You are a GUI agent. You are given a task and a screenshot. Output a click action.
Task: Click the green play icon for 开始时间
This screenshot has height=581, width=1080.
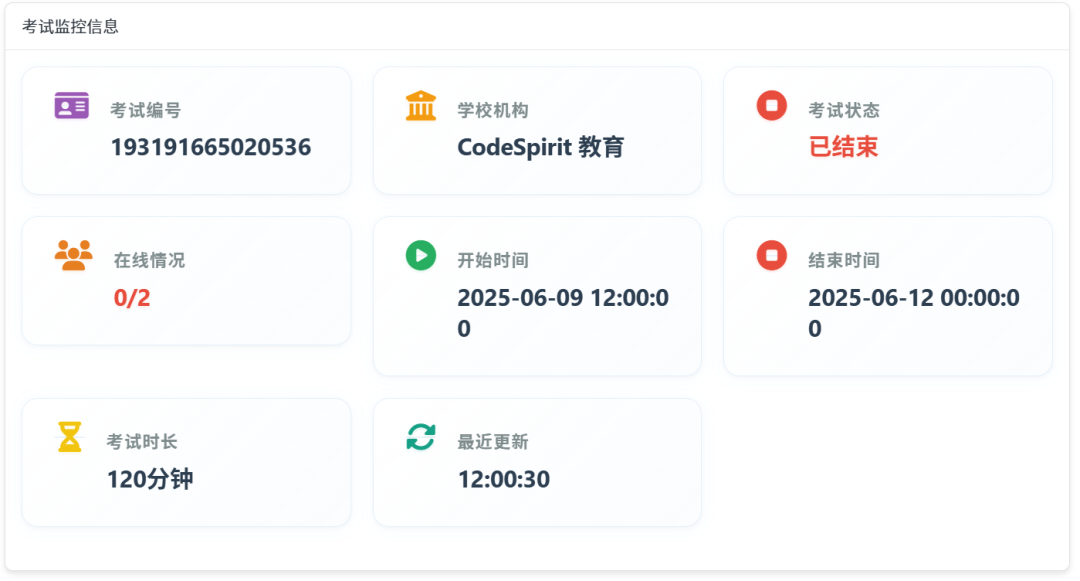pos(421,255)
